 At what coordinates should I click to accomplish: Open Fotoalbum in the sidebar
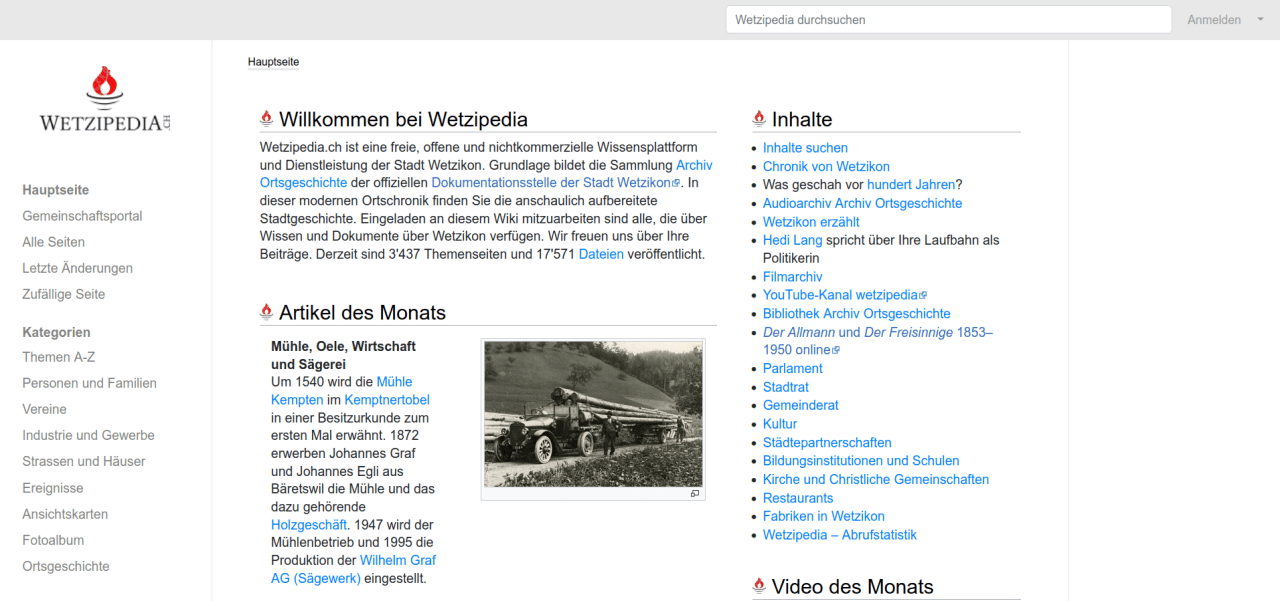53,540
